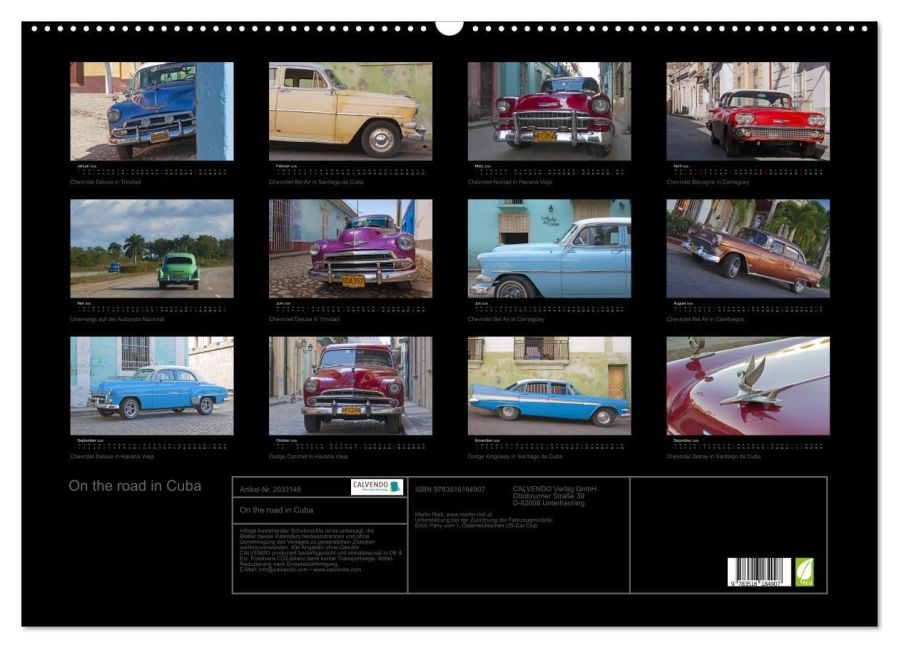This screenshot has height=648, width=899.
Task: Select caption "Chevrolet Bel Air in Camagüey"
Action: point(506,319)
